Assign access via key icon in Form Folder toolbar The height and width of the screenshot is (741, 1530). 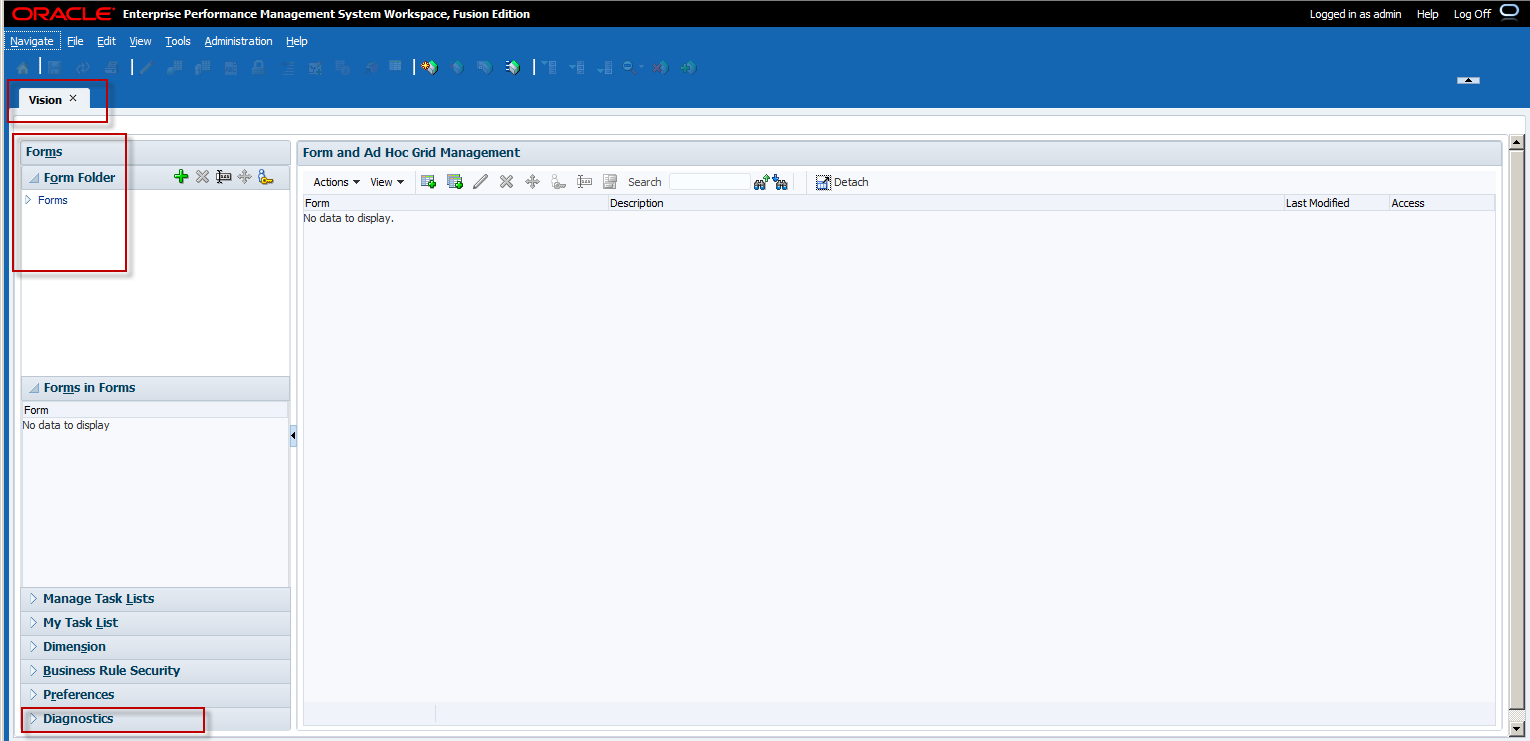tap(265, 177)
